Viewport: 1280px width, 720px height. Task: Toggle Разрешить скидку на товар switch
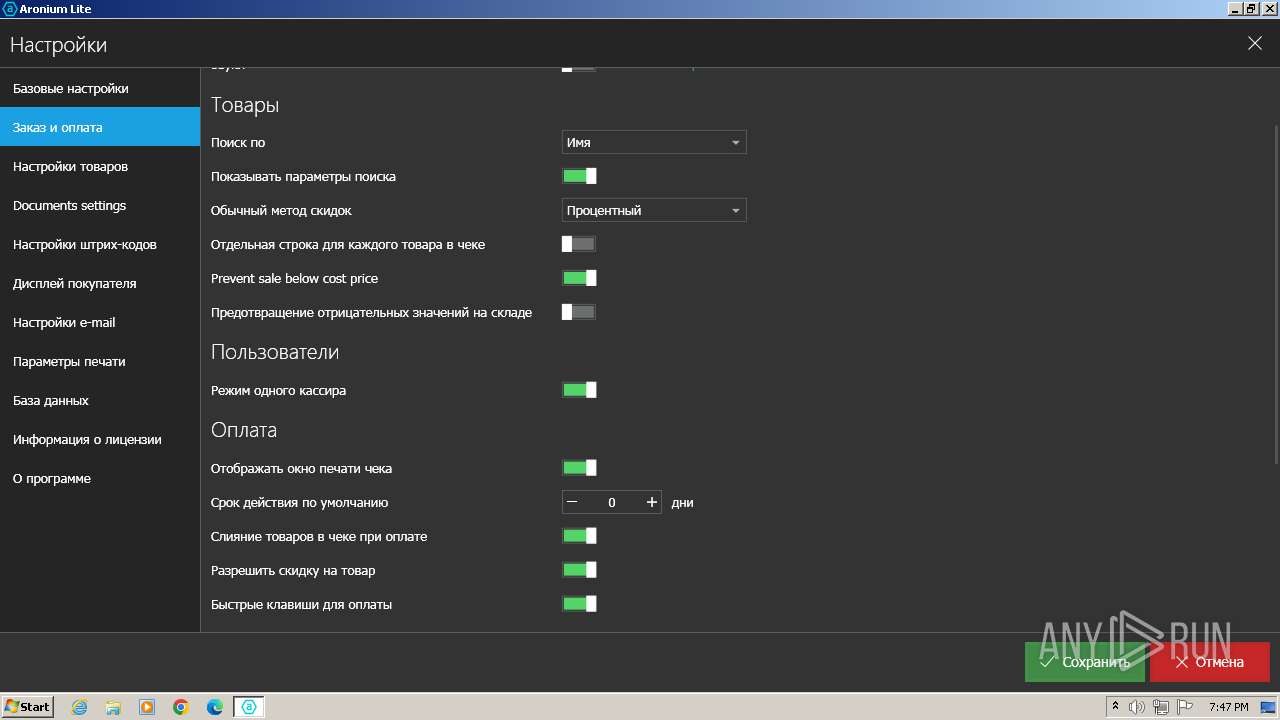(x=579, y=570)
